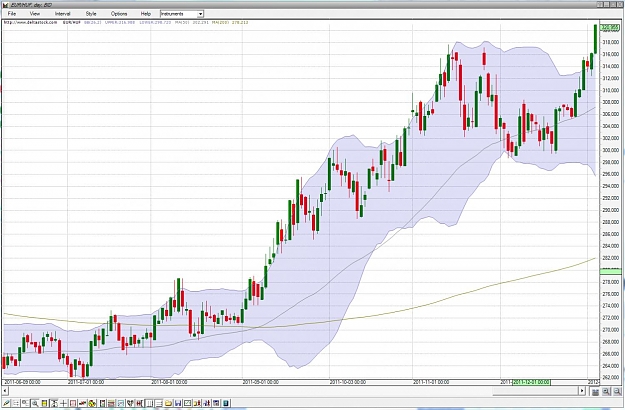The width and height of the screenshot is (625, 410).
Task: Open the Options menu
Action: coord(119,14)
